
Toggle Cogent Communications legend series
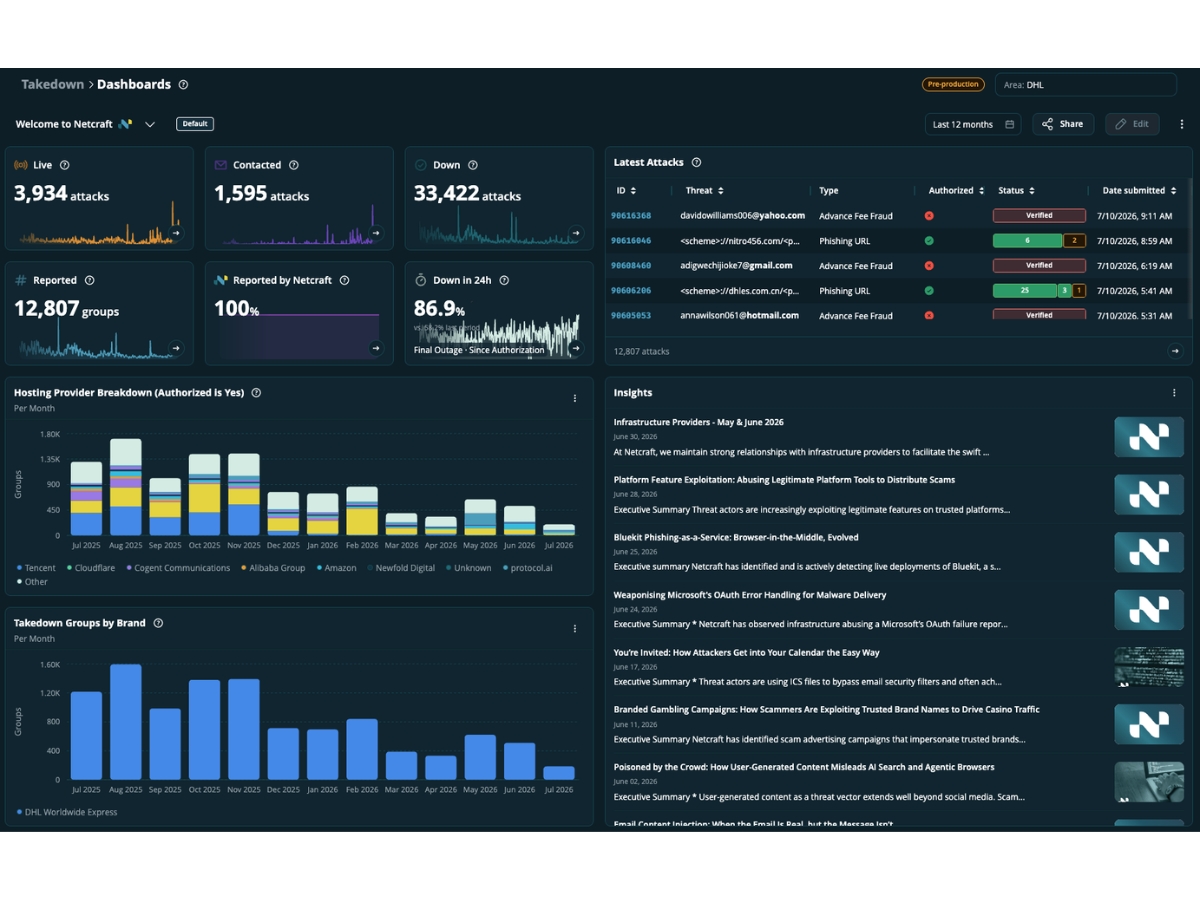click(177, 568)
